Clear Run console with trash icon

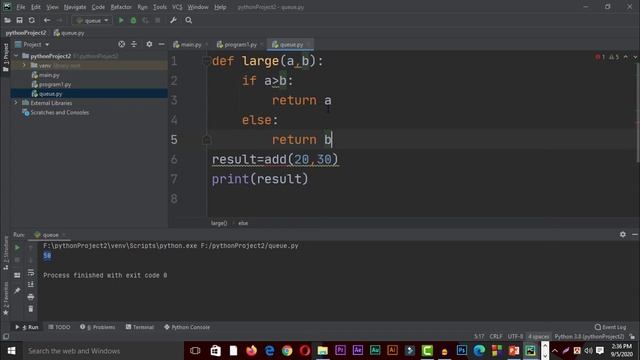pyautogui.click(x=31, y=309)
